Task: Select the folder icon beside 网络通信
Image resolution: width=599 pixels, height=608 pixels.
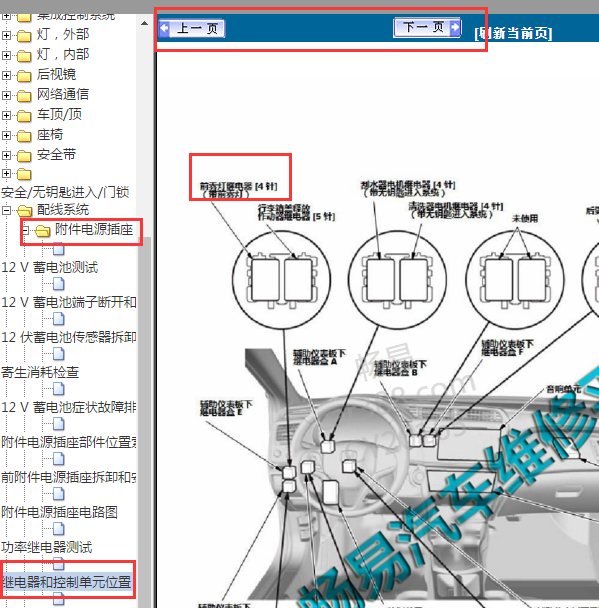Action: pos(24,96)
